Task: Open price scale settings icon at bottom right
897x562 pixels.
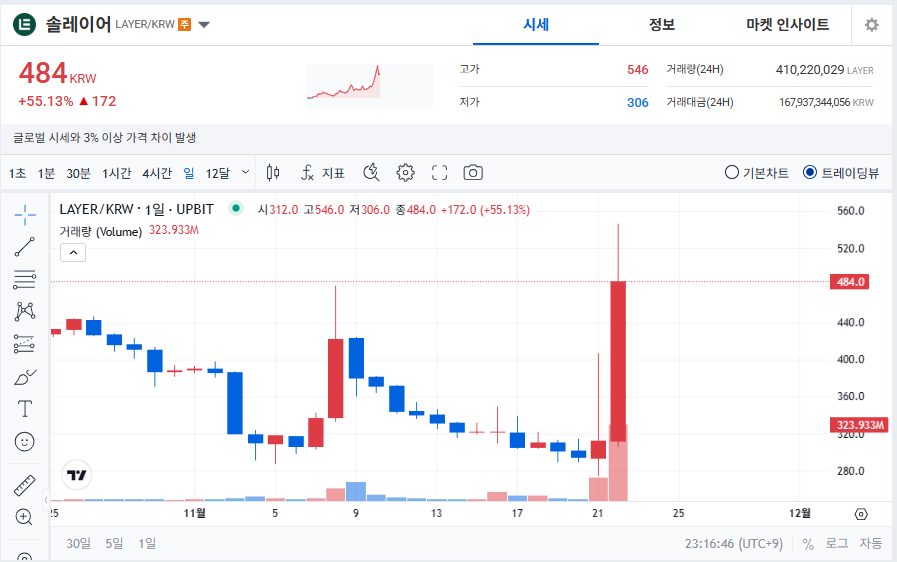Action: pyautogui.click(x=861, y=514)
